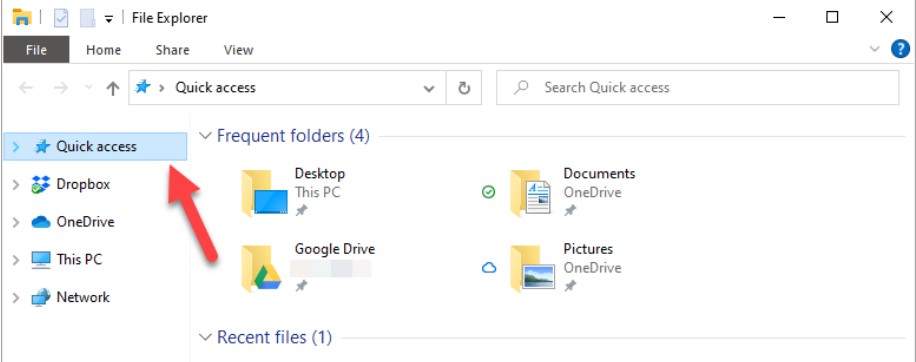Expand the ribbon with the chevron
Viewport: 916px width, 362px height.
875,49
